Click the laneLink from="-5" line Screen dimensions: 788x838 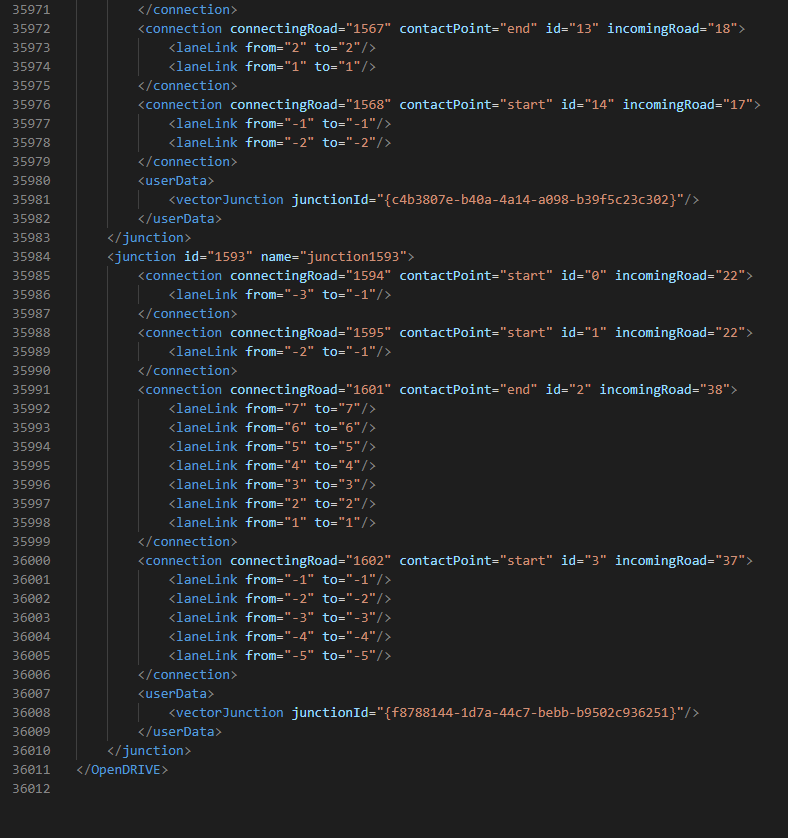tap(280, 655)
